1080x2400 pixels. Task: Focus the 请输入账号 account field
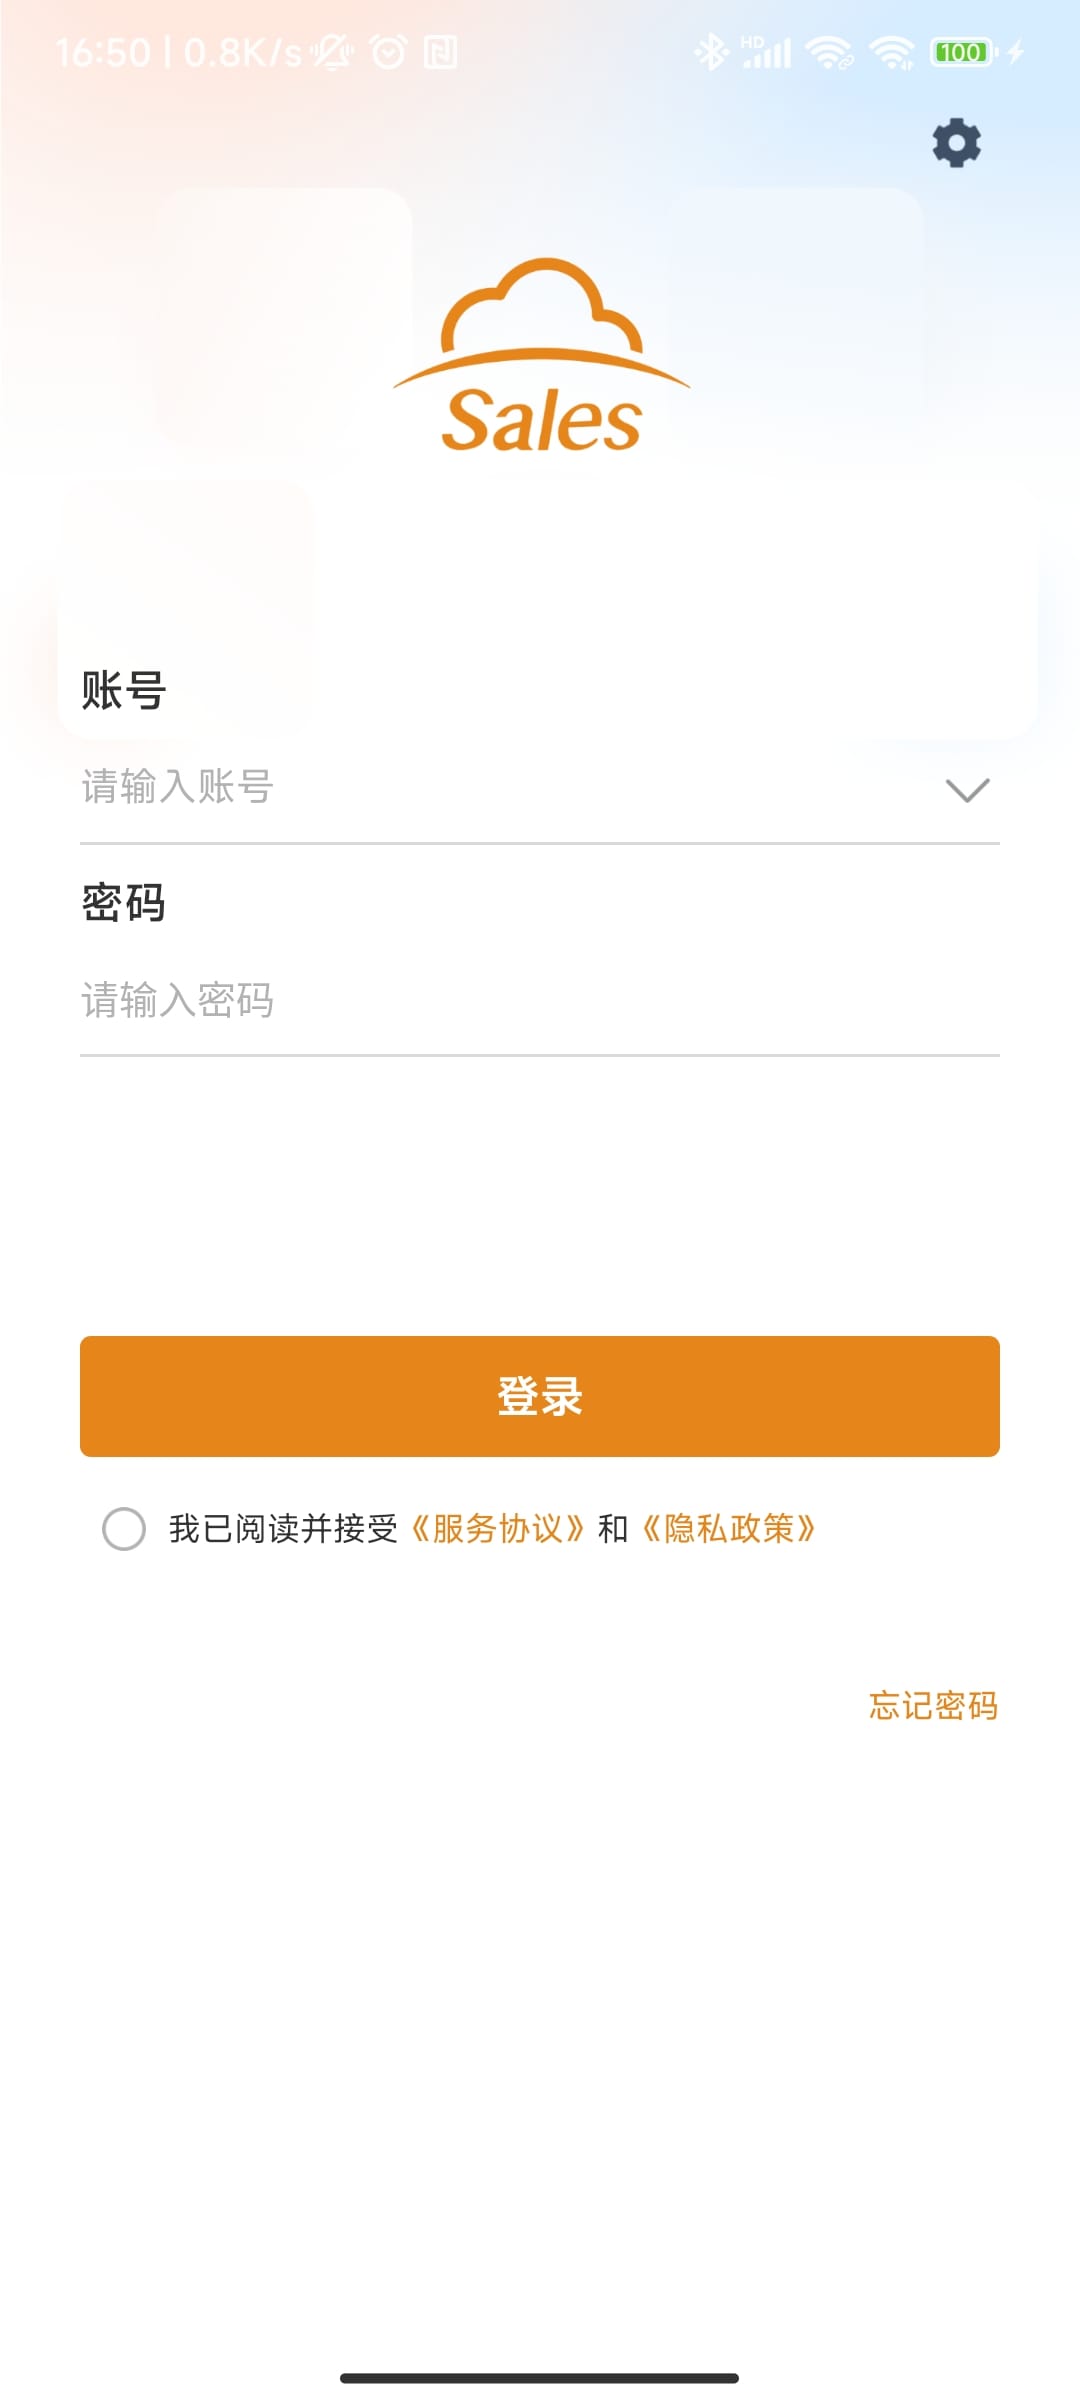tap(500, 788)
